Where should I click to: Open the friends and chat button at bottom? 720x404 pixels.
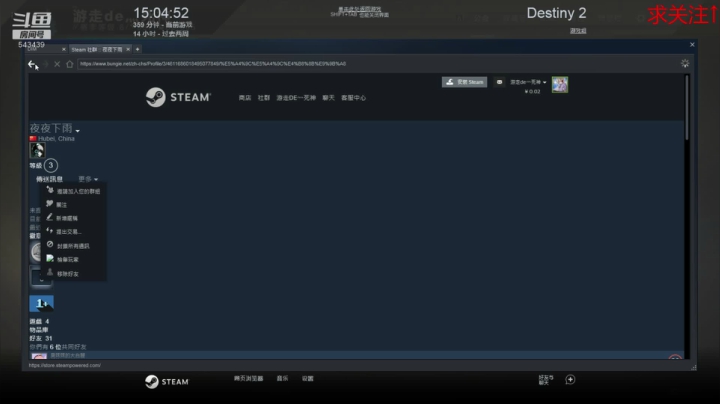pos(546,380)
